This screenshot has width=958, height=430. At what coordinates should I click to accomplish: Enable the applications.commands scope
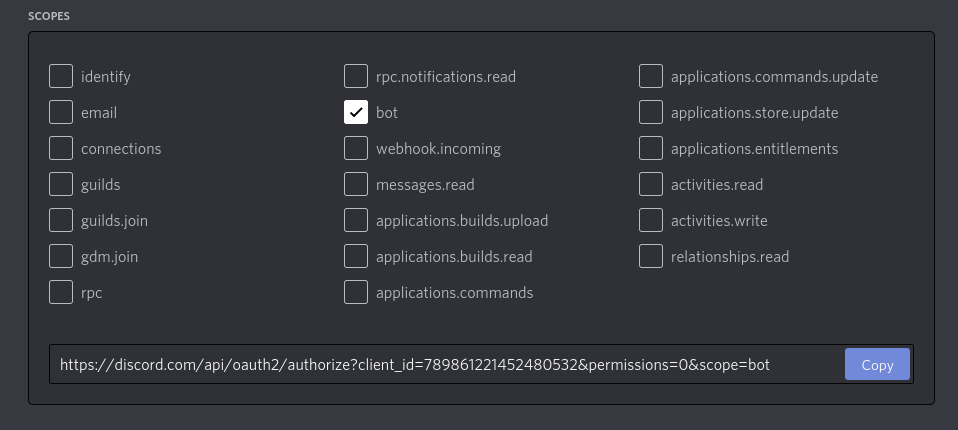point(356,293)
